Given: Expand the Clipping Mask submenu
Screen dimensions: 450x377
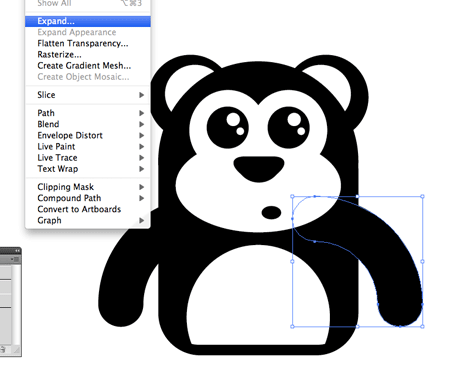Looking at the screenshot, I should (x=142, y=187).
